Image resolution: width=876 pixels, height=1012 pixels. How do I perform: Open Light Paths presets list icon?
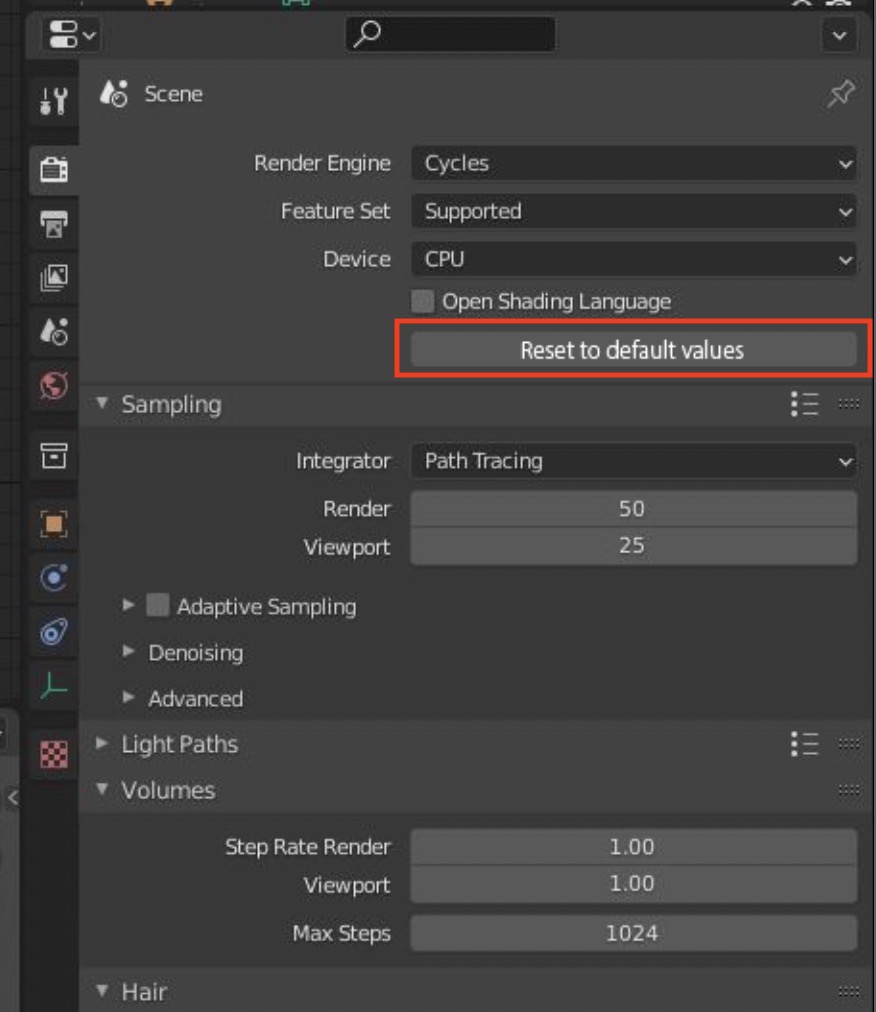pyautogui.click(x=804, y=744)
